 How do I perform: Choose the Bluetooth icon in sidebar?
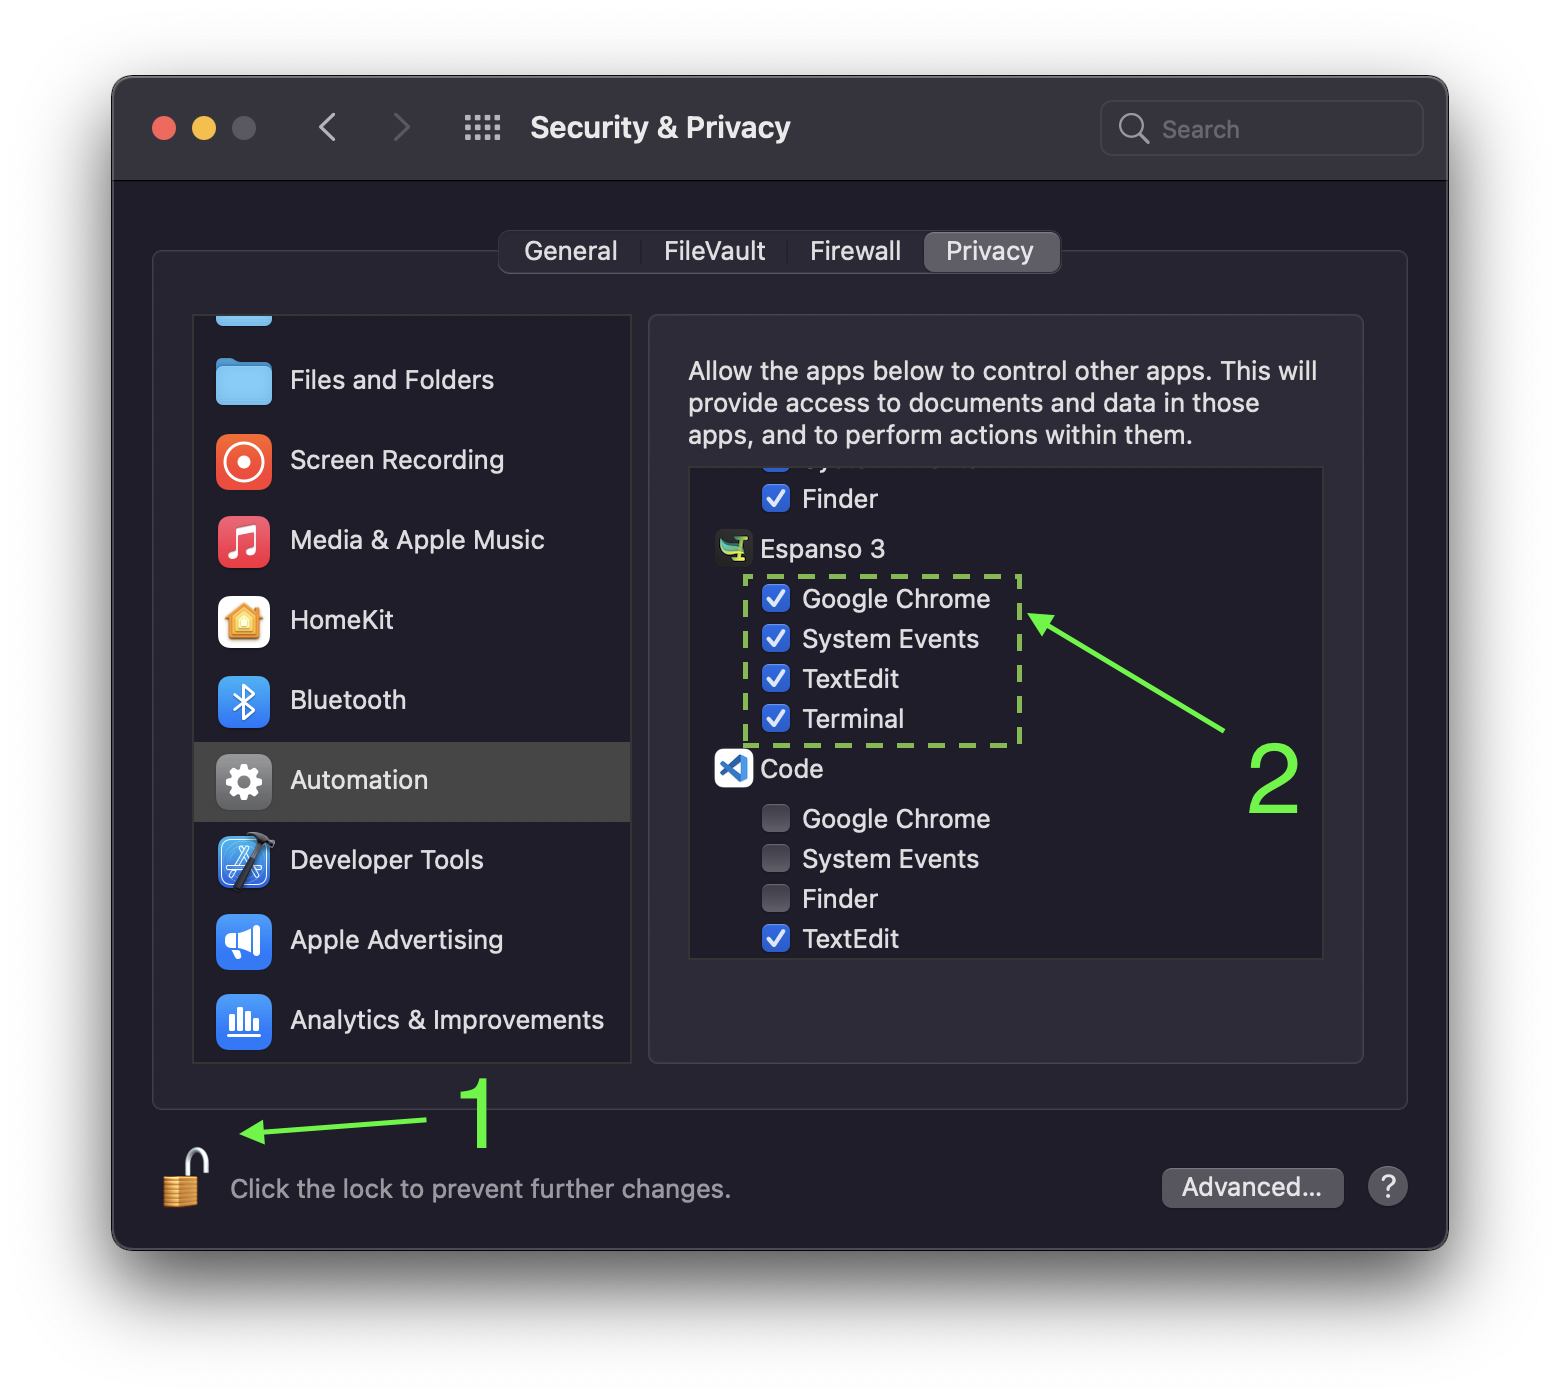[243, 701]
